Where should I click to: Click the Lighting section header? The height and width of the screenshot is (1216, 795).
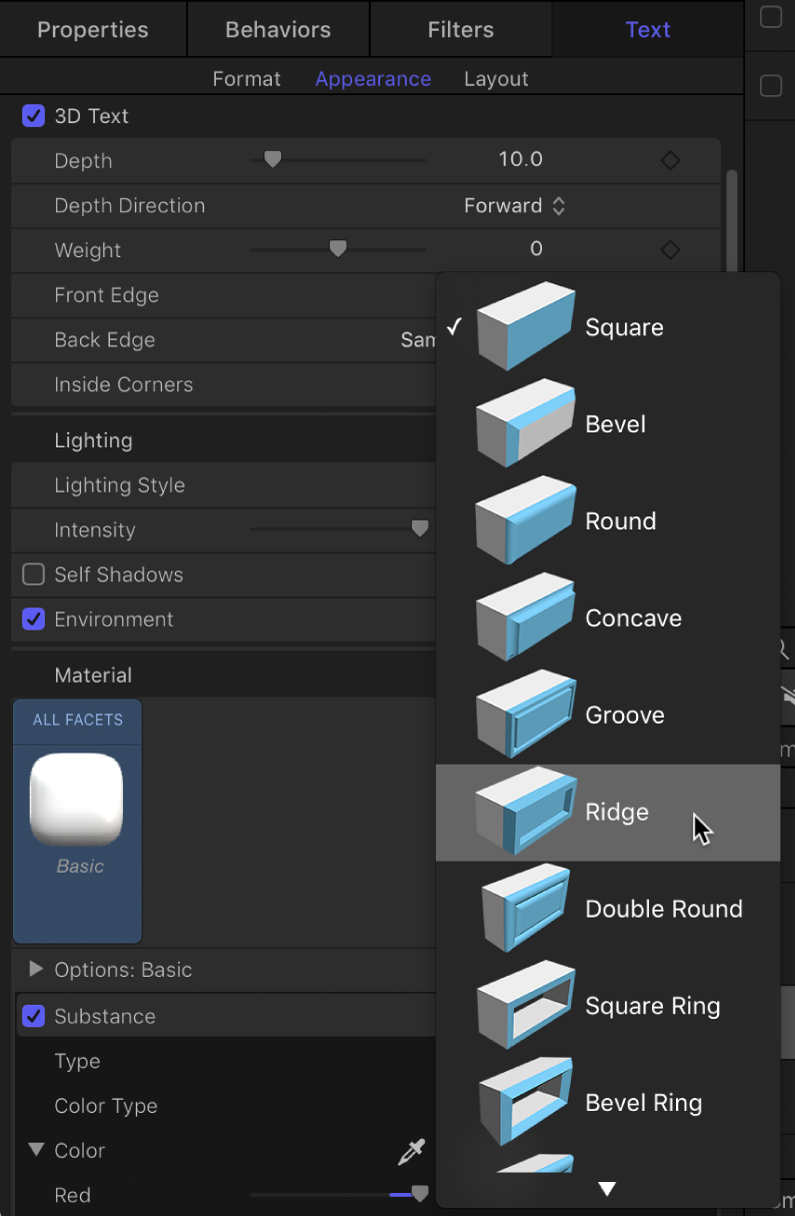pos(94,440)
